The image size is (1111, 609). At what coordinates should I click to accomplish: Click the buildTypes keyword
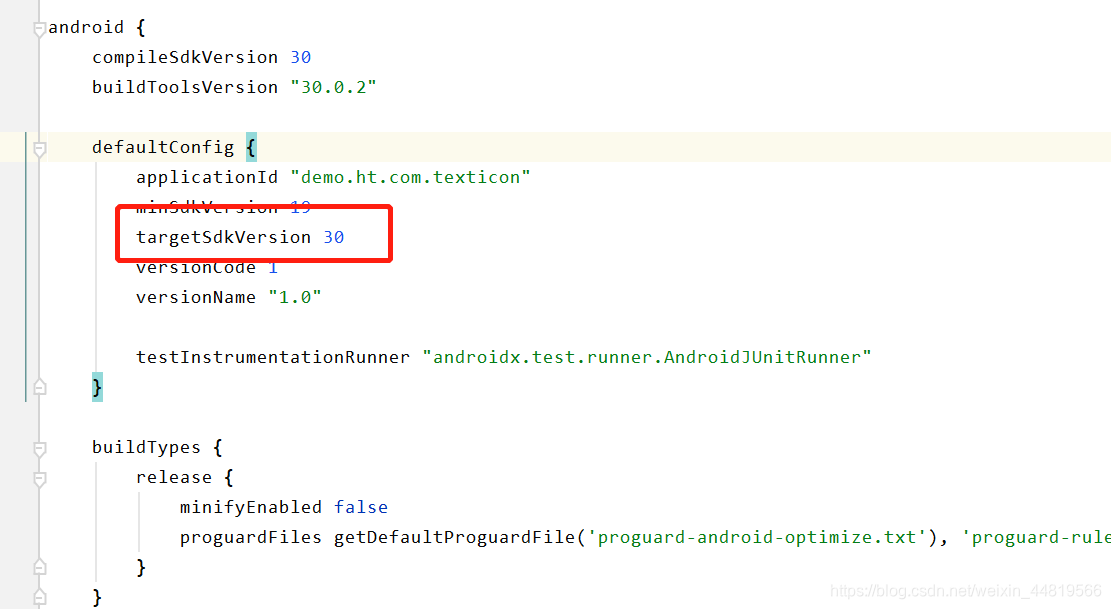(x=147, y=448)
